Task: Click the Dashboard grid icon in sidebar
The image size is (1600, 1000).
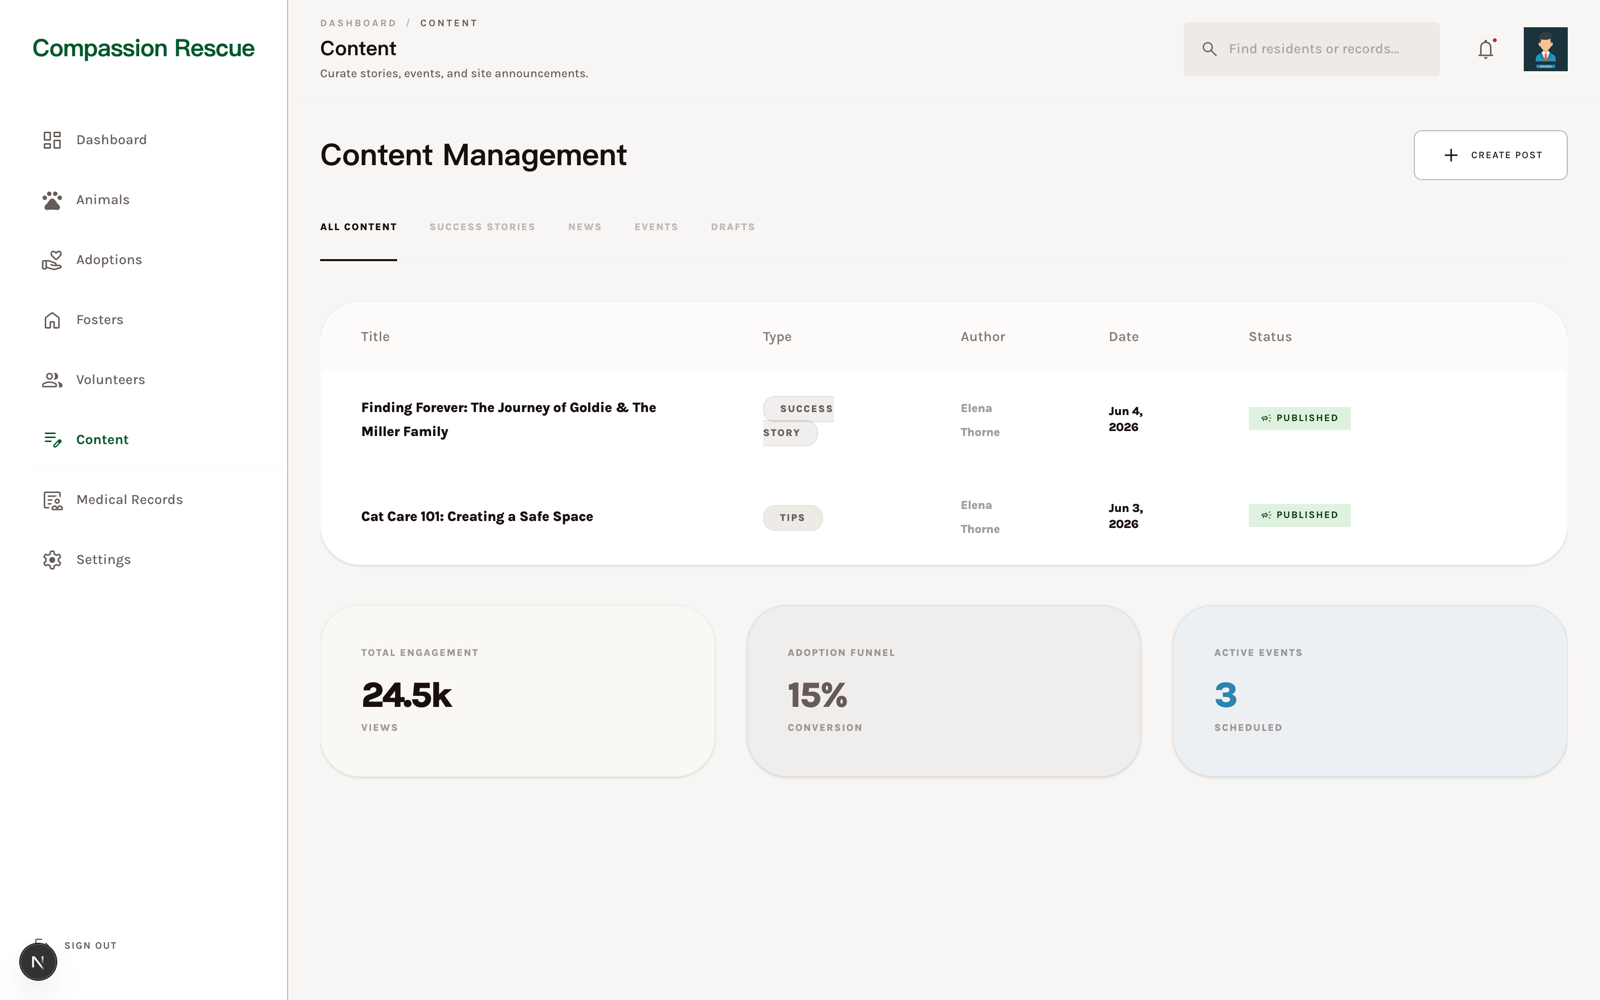Action: click(x=52, y=140)
